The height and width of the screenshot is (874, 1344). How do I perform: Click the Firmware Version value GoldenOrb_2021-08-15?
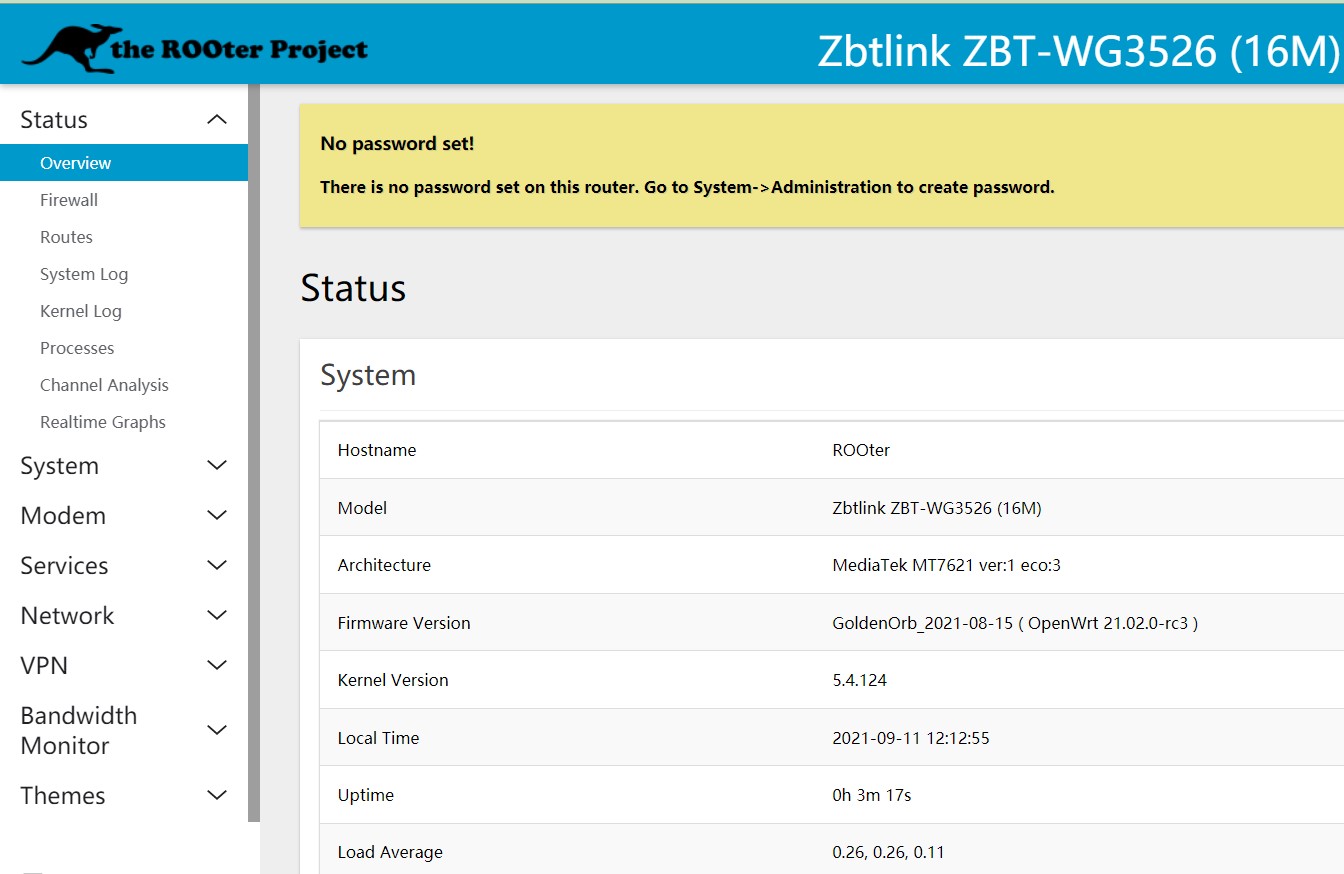pos(1015,623)
